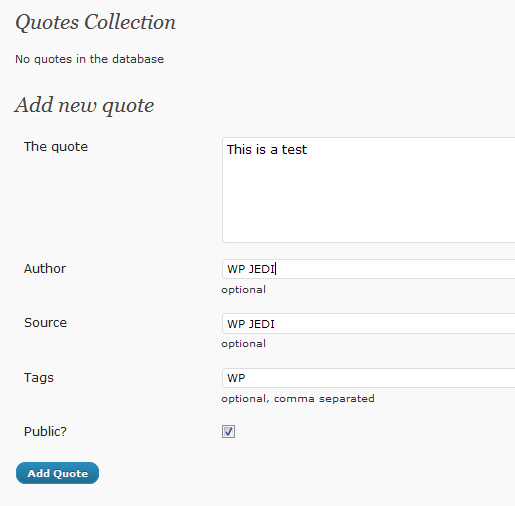Click the 'Add new quote' heading
The height and width of the screenshot is (506, 515).
pyautogui.click(x=84, y=105)
